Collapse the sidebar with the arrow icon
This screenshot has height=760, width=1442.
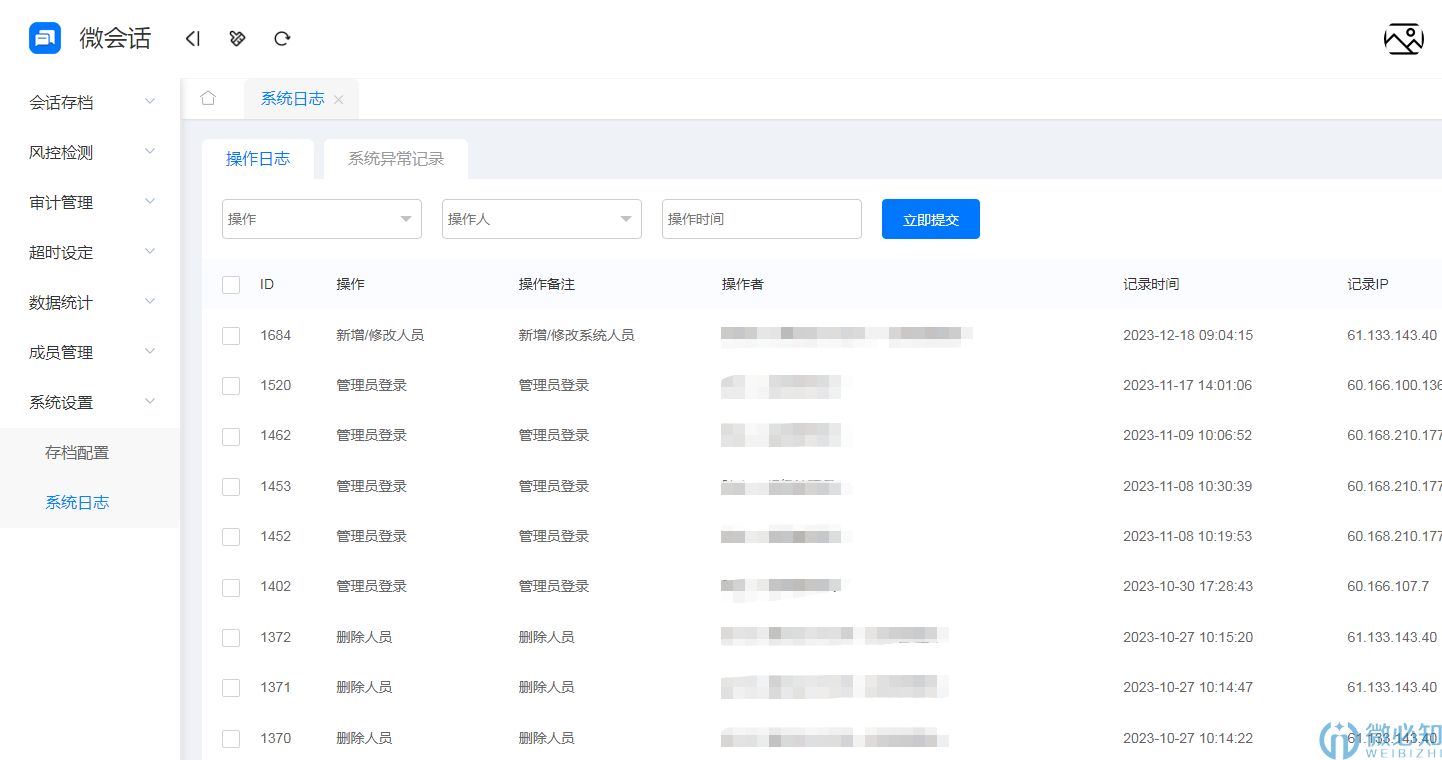pyautogui.click(x=192, y=38)
